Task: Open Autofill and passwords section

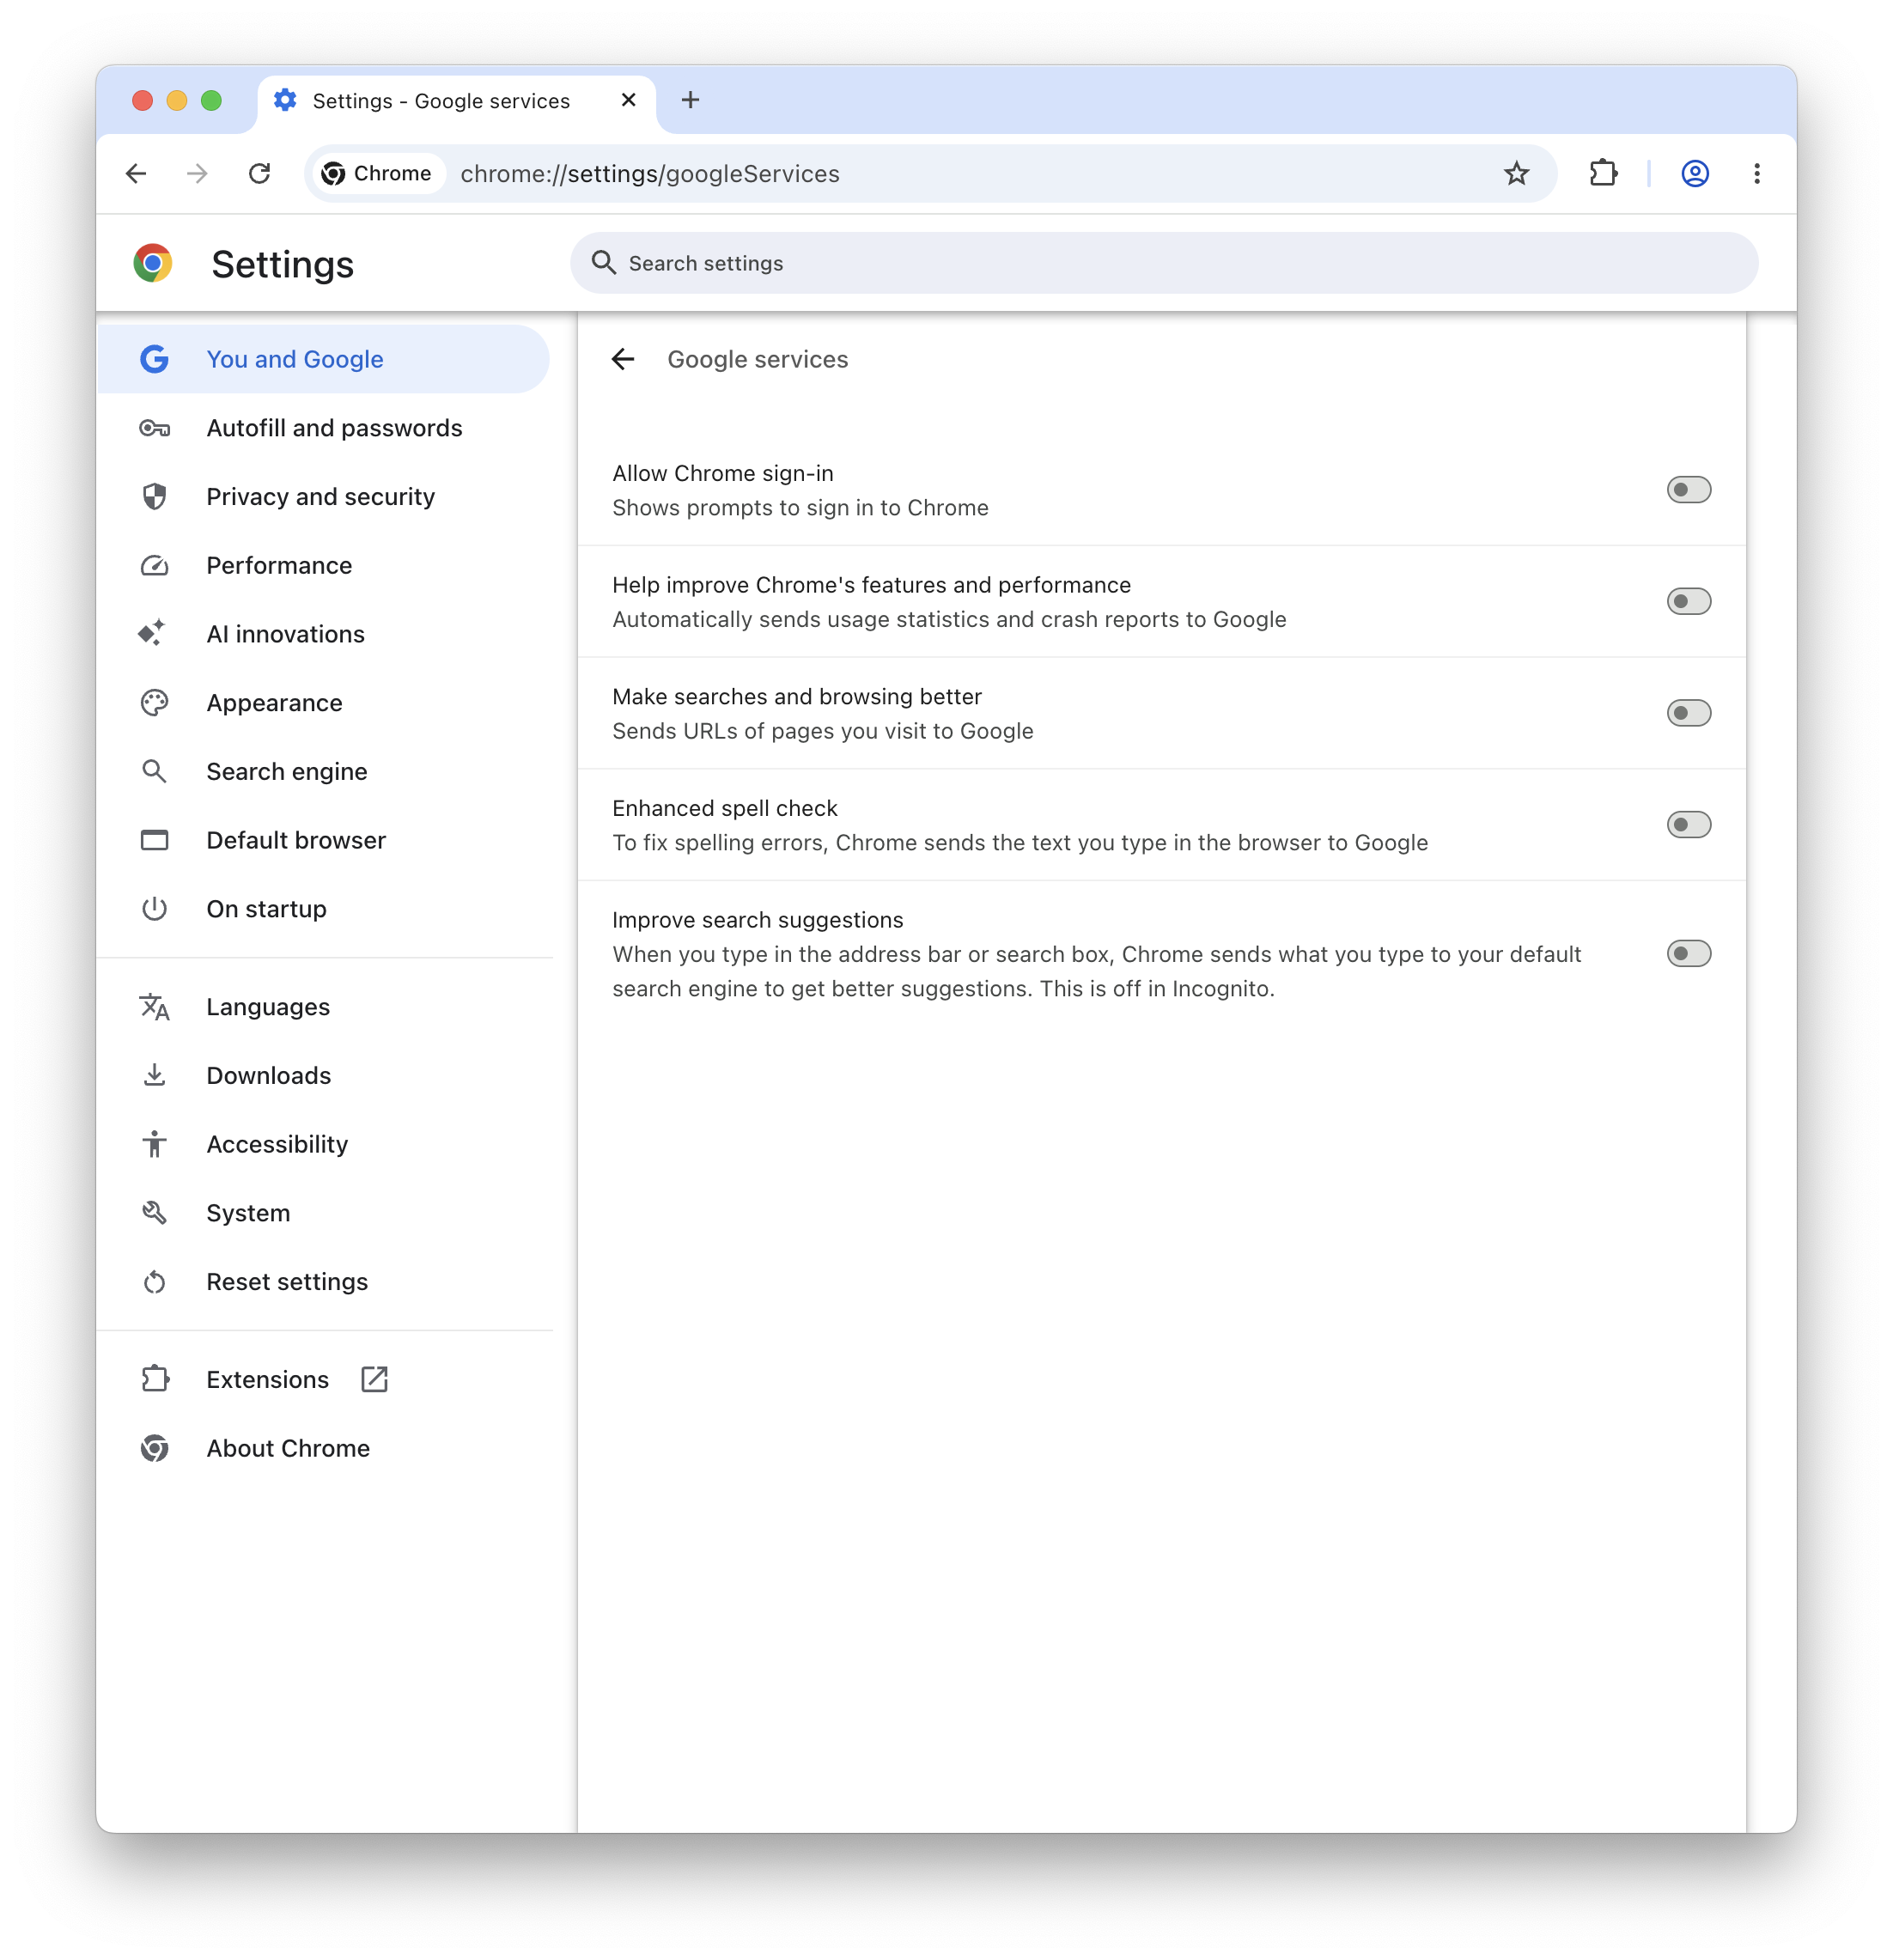Action: pyautogui.click(x=323, y=428)
